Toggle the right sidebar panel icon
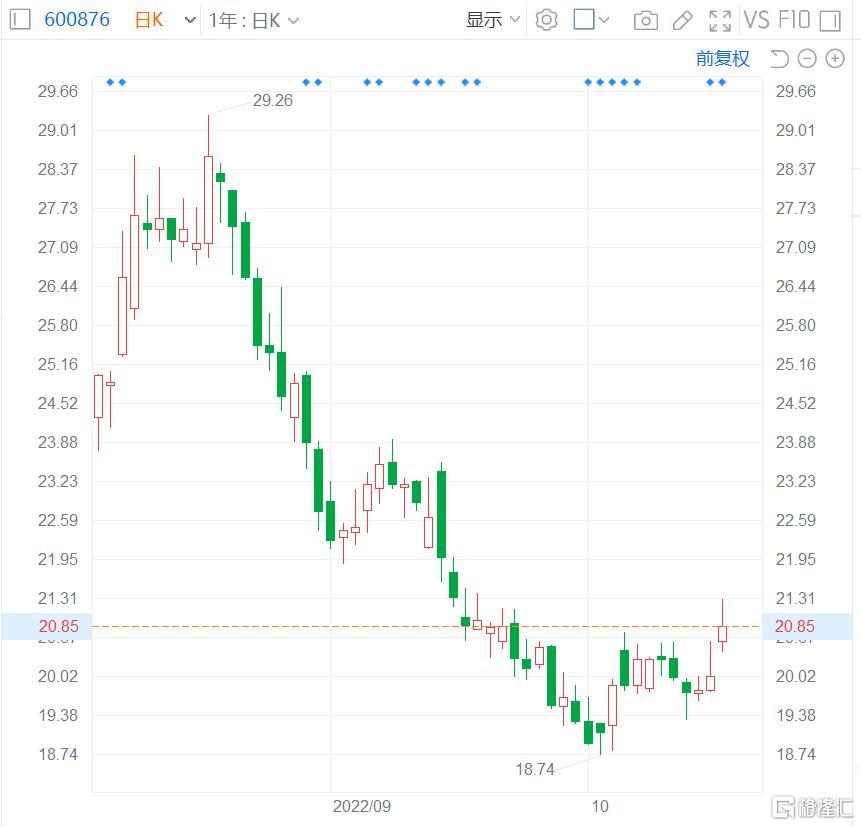This screenshot has height=827, width=861. (x=830, y=21)
